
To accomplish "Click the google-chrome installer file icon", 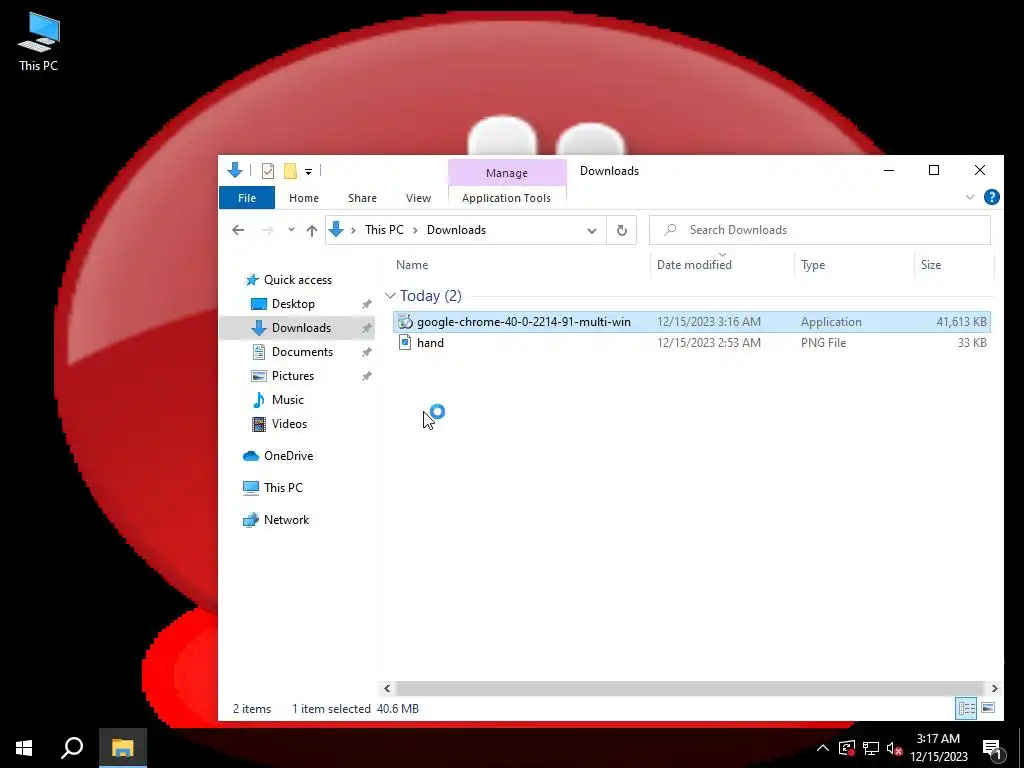I will pos(405,321).
